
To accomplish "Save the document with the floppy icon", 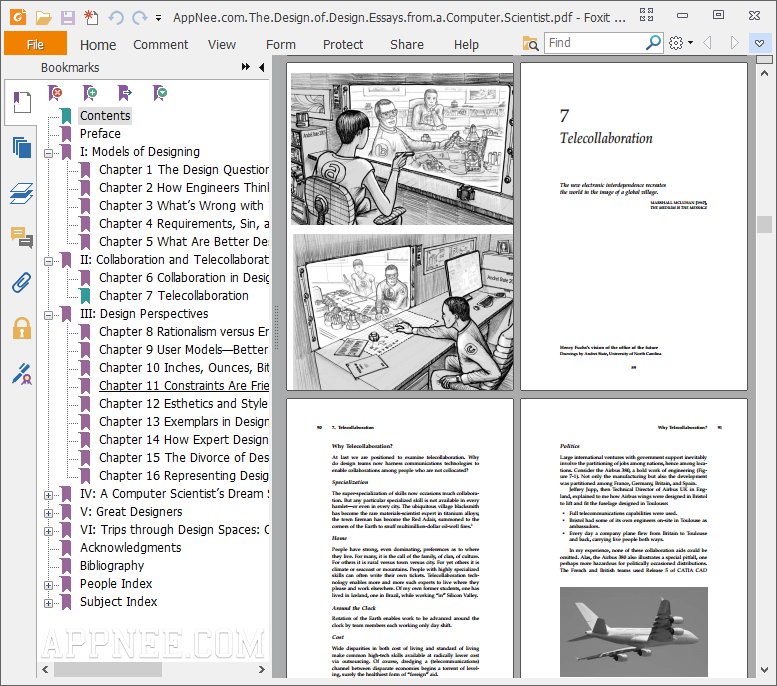I will (67, 18).
